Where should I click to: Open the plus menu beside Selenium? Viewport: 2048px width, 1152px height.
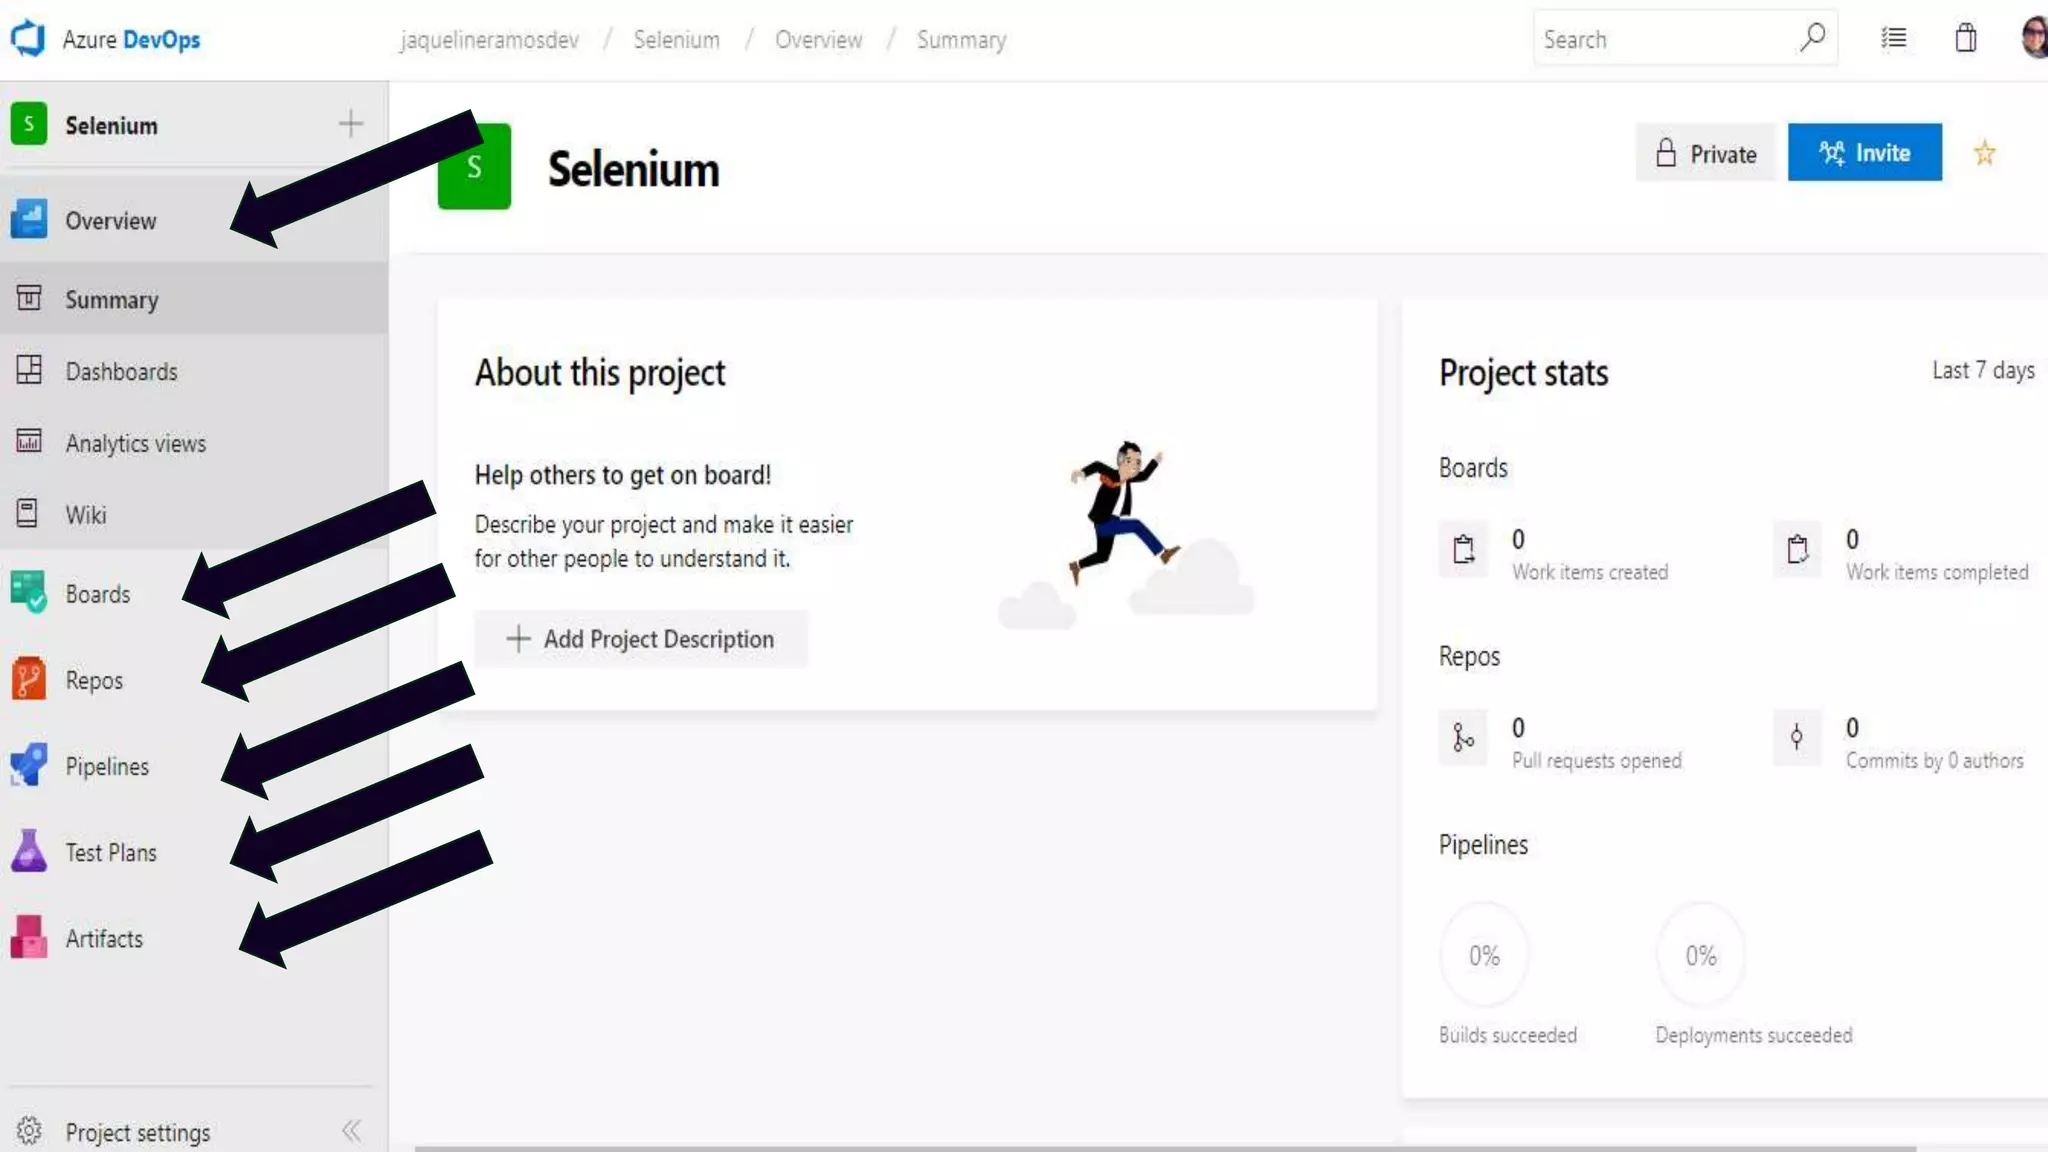(x=350, y=124)
